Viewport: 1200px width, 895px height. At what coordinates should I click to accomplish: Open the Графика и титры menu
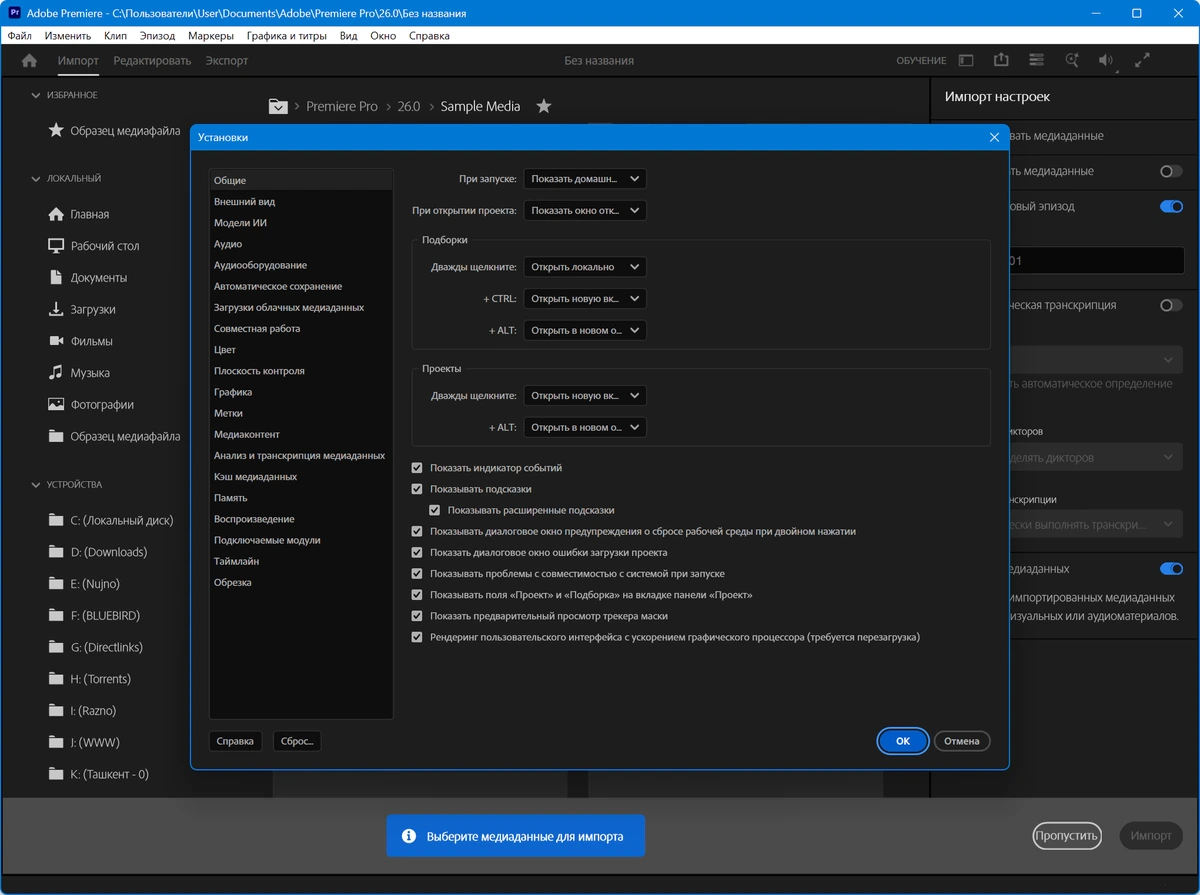(287, 36)
